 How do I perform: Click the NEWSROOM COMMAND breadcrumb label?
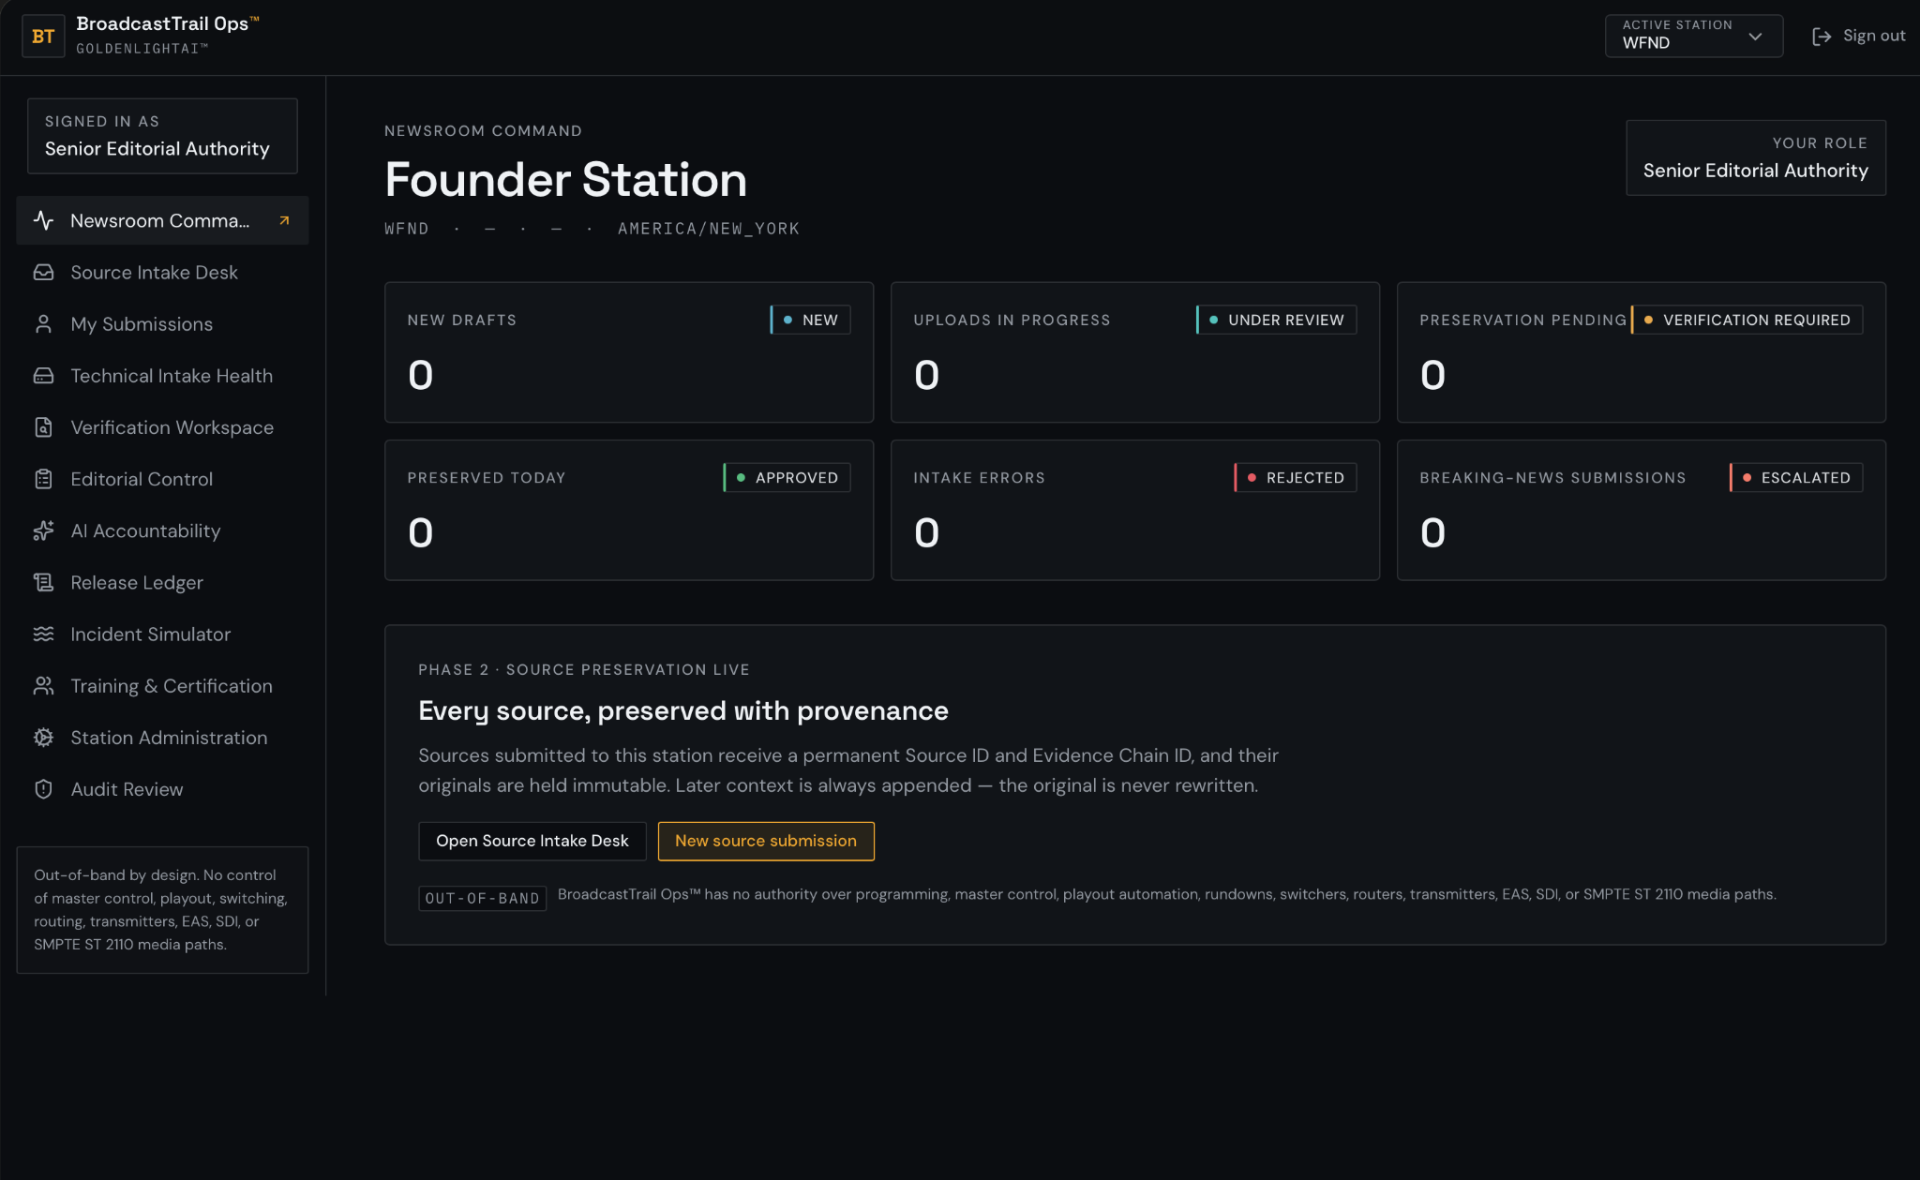tap(483, 131)
